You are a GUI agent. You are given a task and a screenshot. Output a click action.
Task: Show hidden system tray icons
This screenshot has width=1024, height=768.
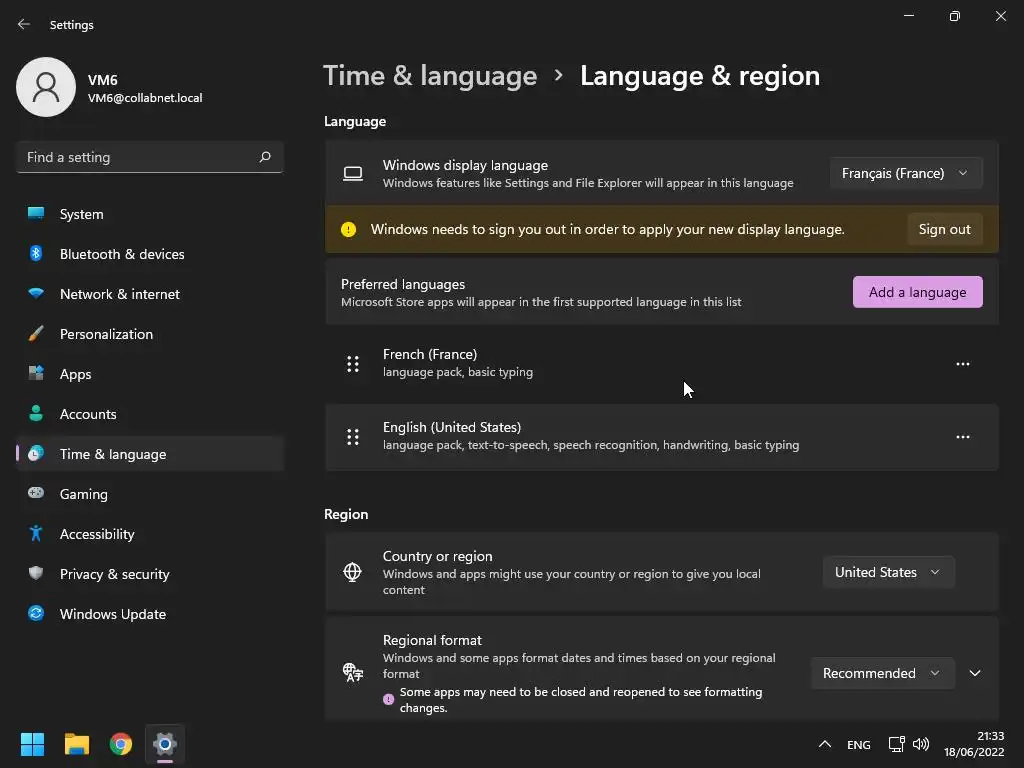[x=825, y=744]
